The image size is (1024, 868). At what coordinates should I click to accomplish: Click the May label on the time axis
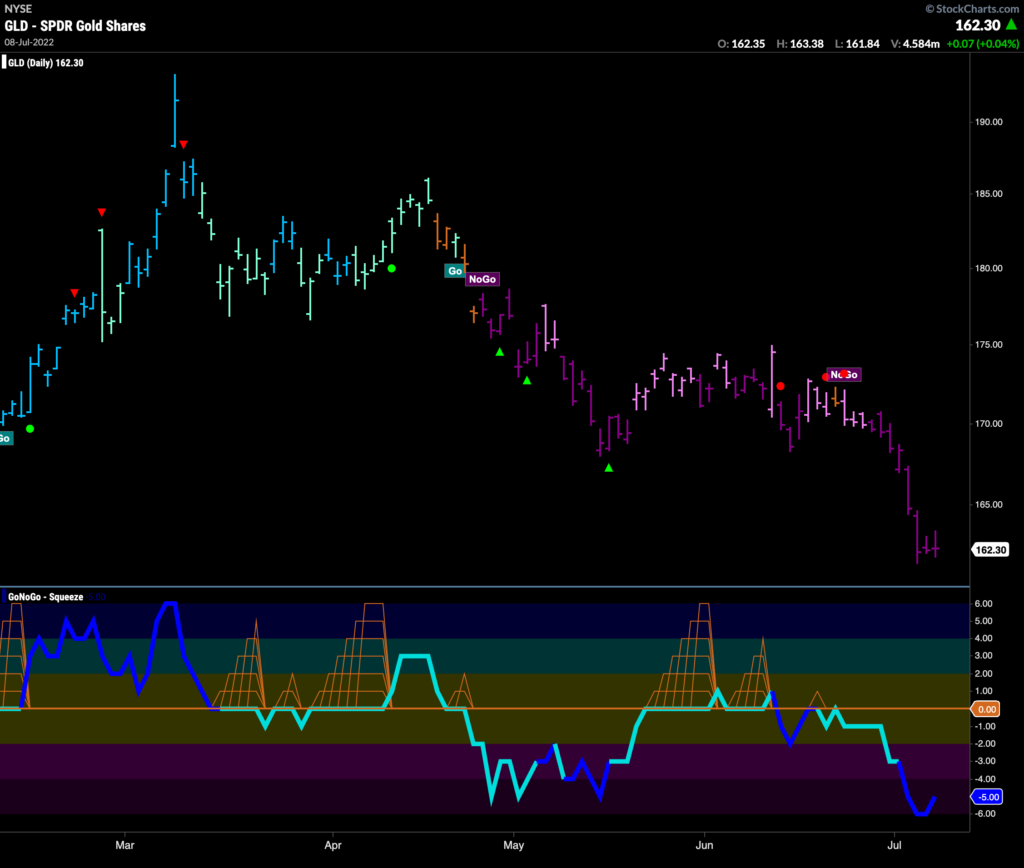513,845
